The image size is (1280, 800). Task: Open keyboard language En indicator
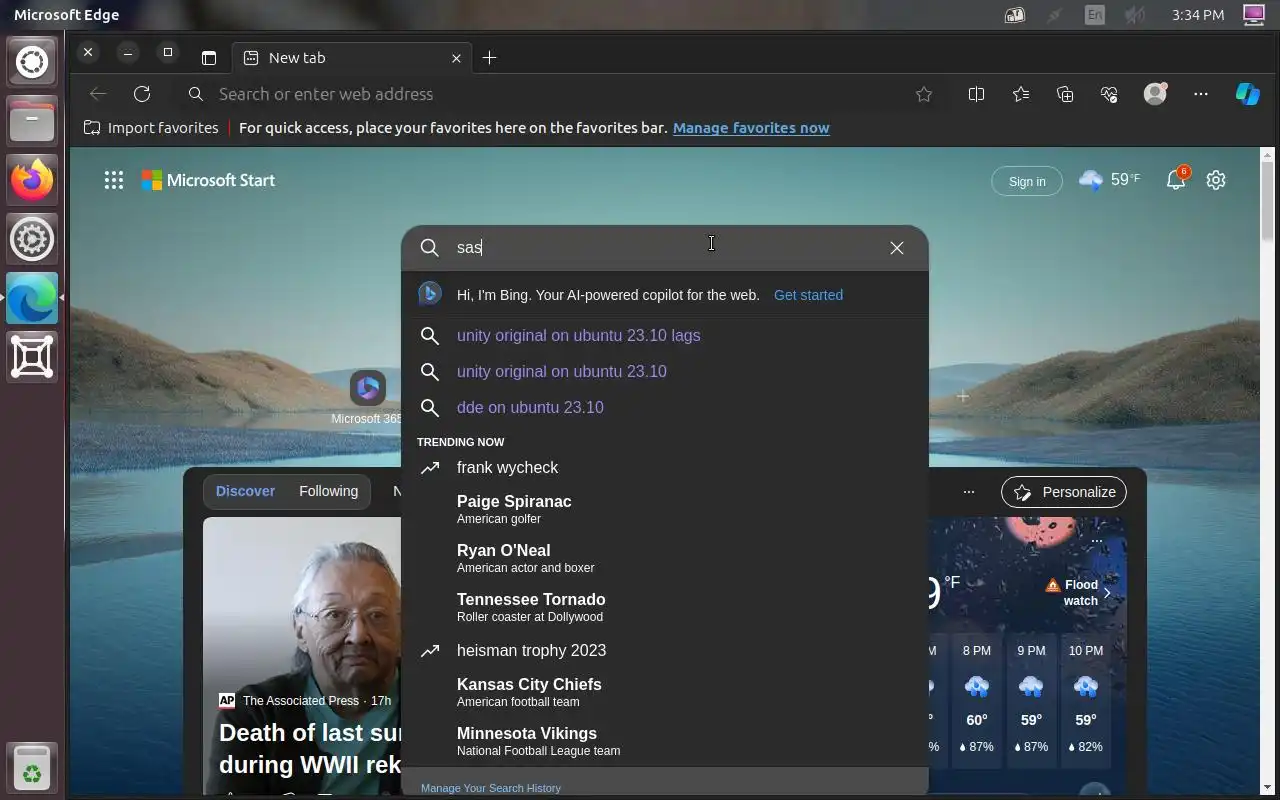pos(1095,15)
